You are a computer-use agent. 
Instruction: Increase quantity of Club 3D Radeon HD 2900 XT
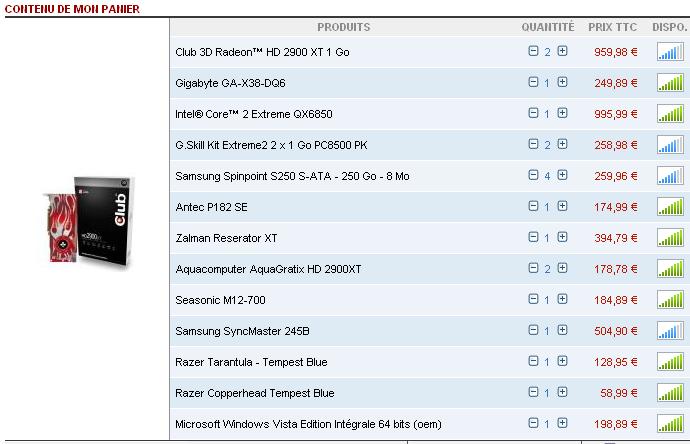point(562,51)
